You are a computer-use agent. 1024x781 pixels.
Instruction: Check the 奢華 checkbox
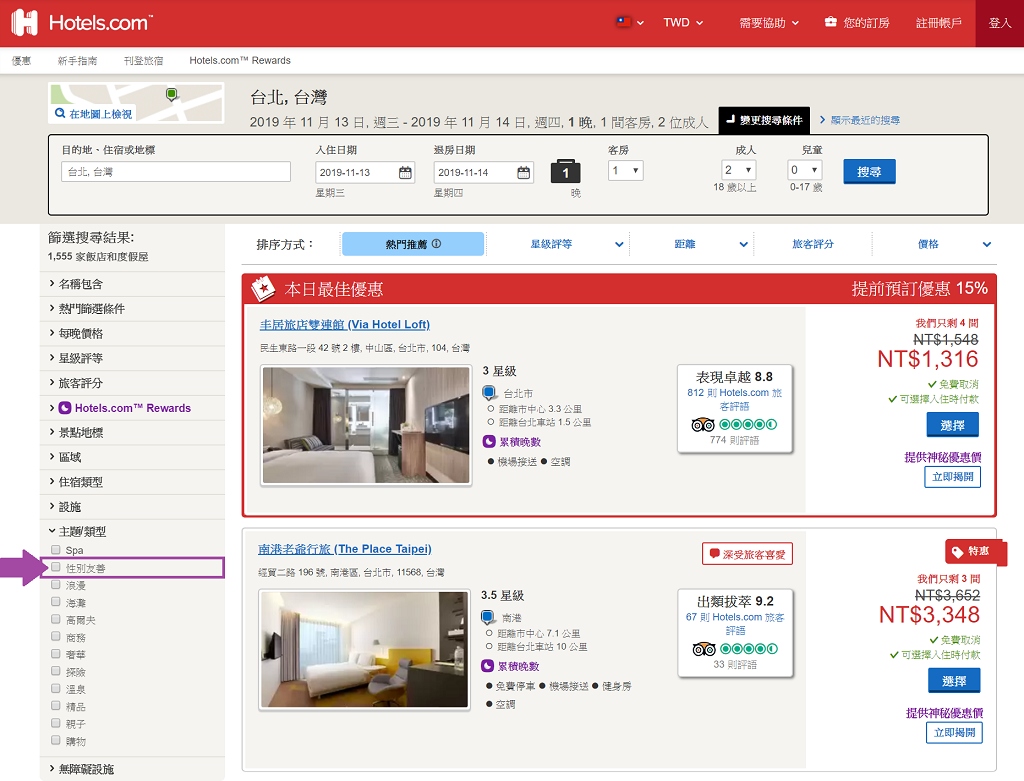click(x=56, y=654)
